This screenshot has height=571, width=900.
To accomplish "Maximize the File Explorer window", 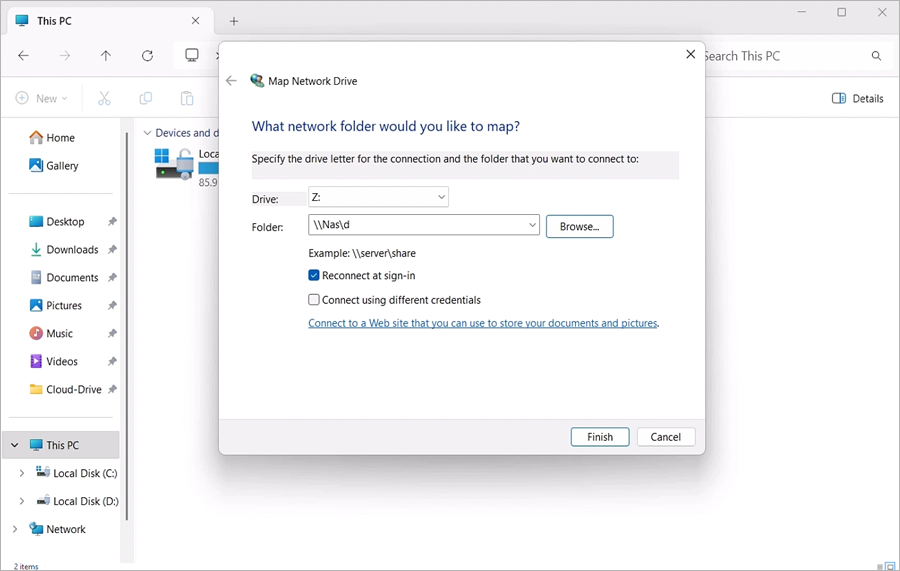I will (841, 12).
